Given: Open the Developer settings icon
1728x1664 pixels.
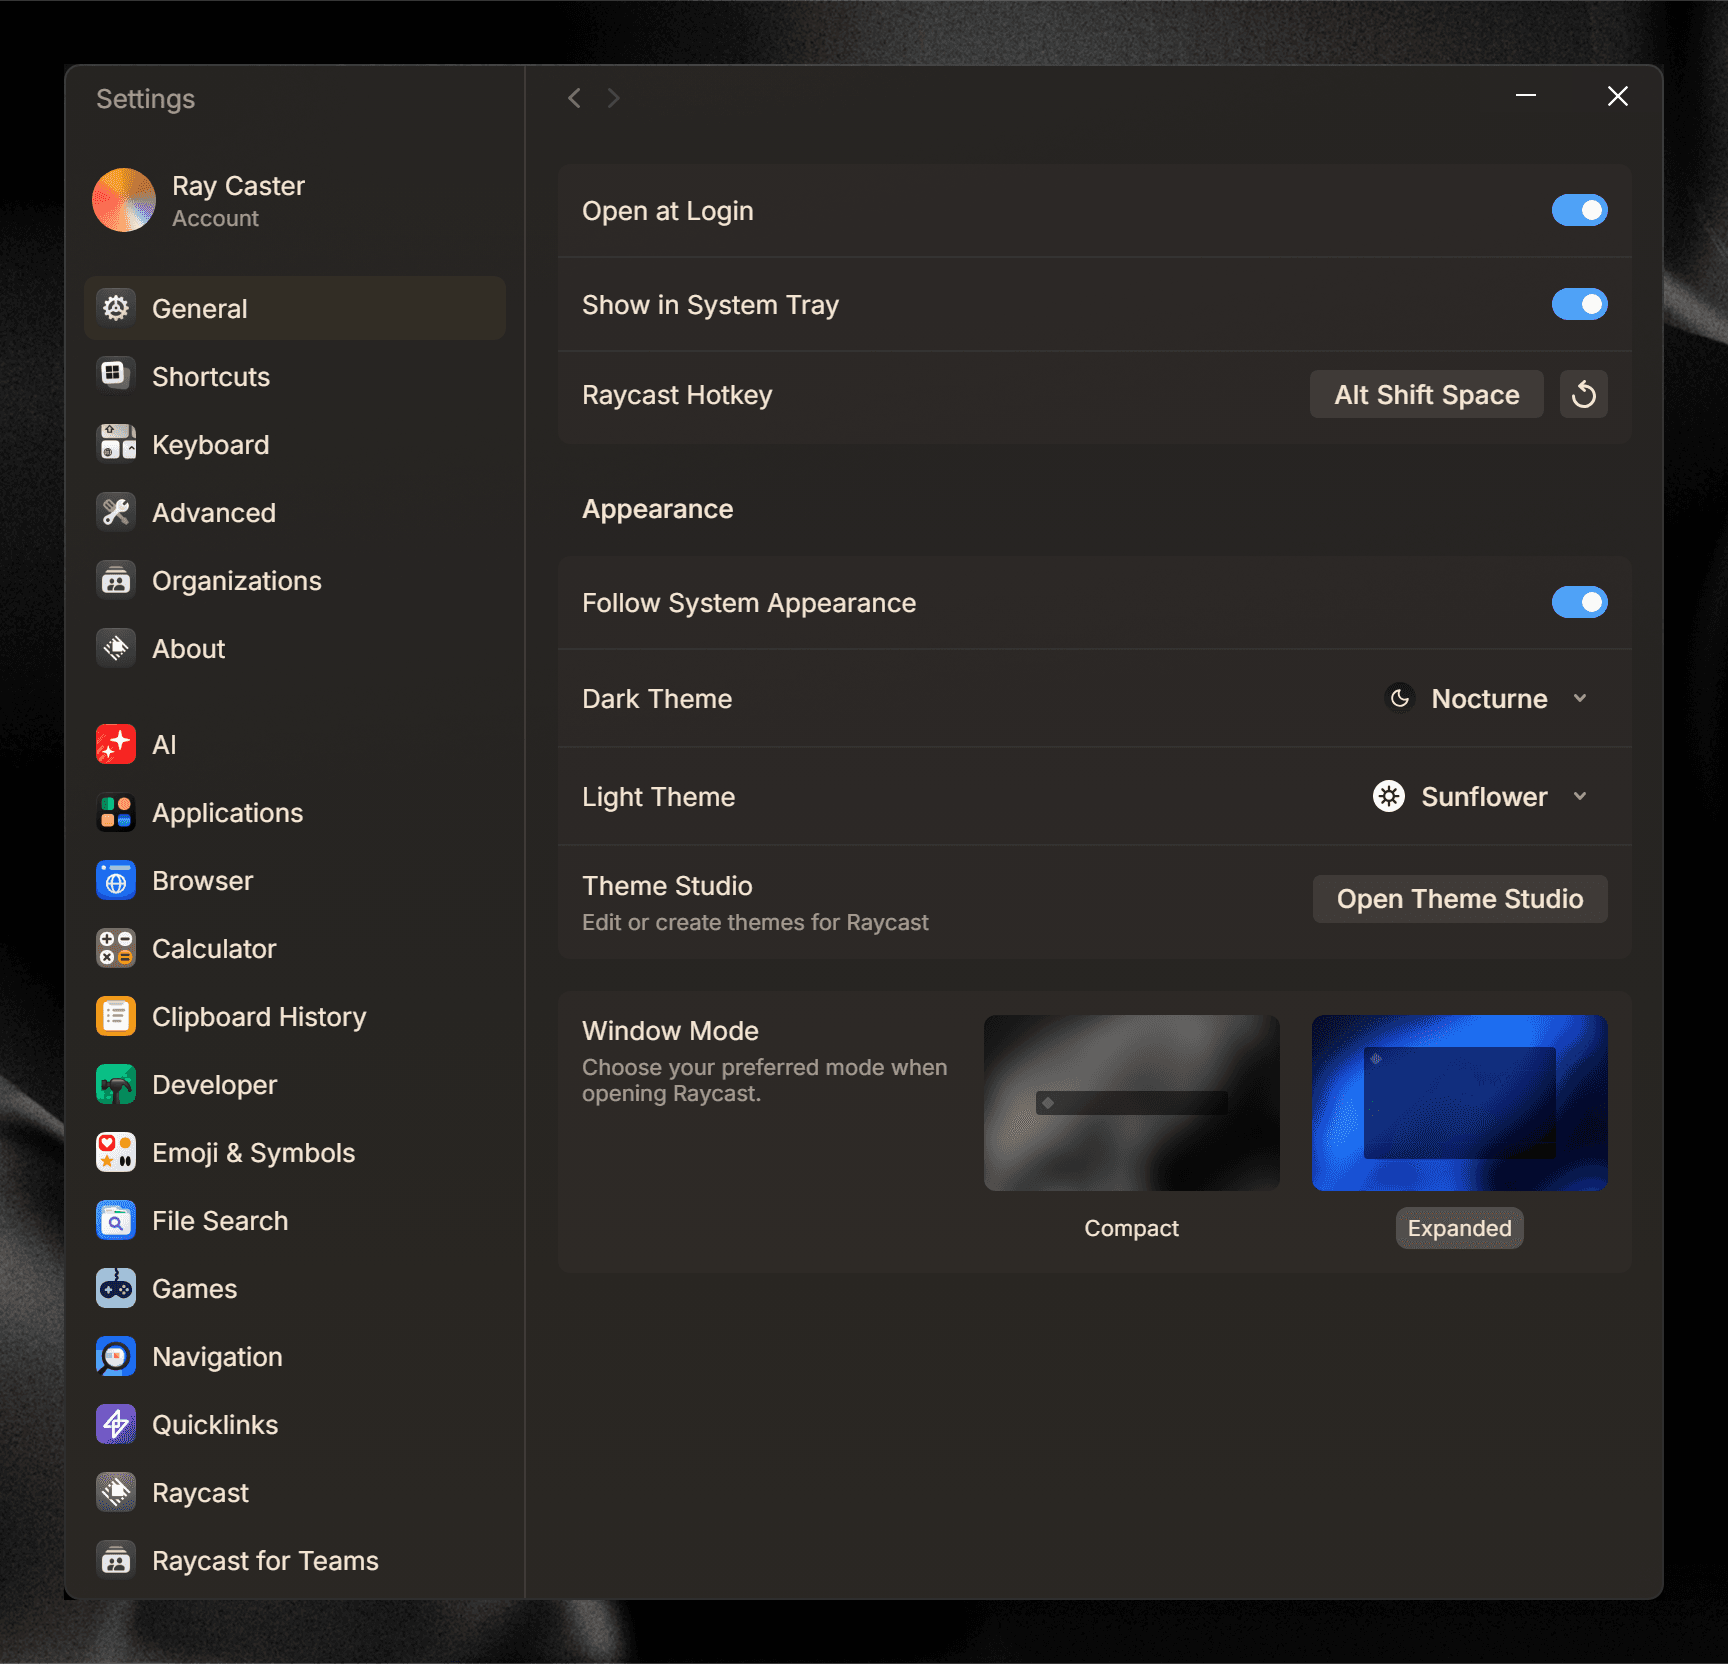Looking at the screenshot, I should pos(115,1084).
